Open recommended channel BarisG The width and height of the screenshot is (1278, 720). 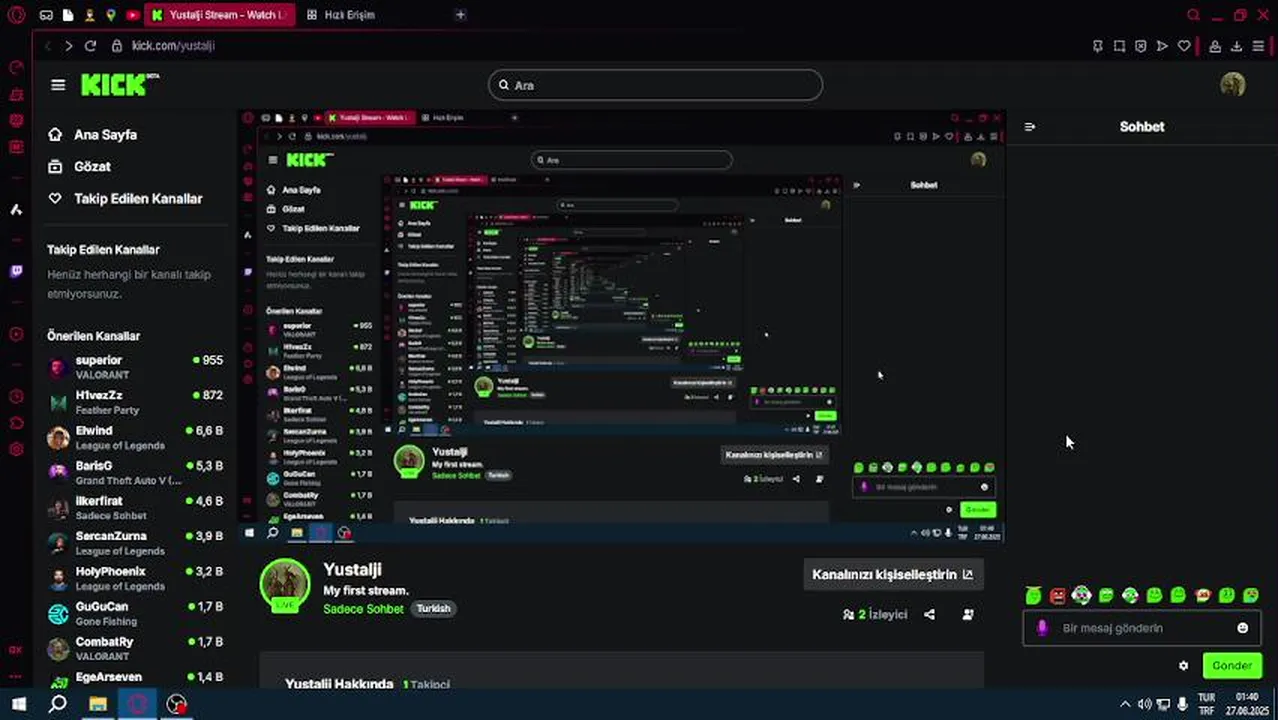(x=135, y=473)
